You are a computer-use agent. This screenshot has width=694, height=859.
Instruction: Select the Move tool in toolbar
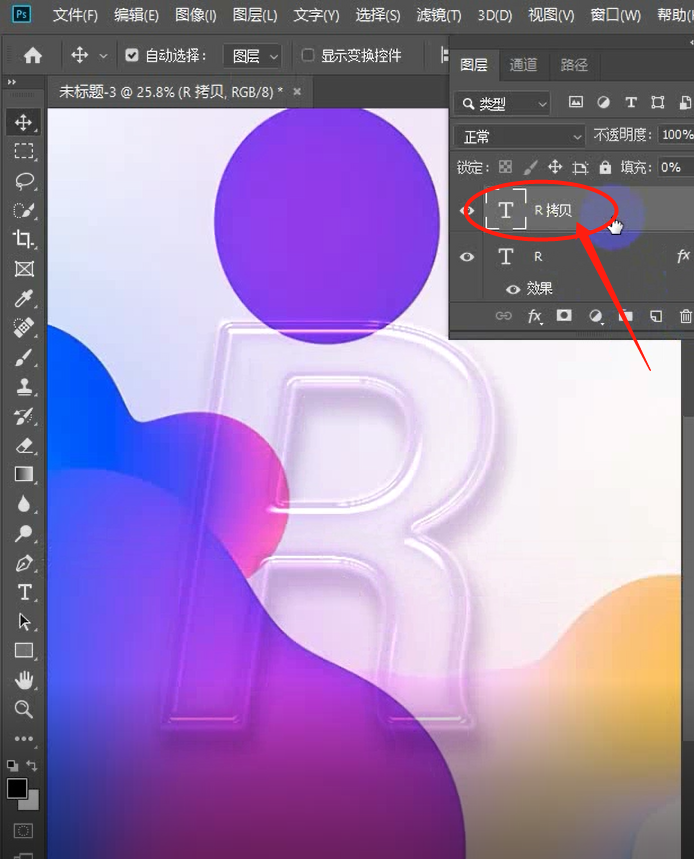[x=23, y=122]
